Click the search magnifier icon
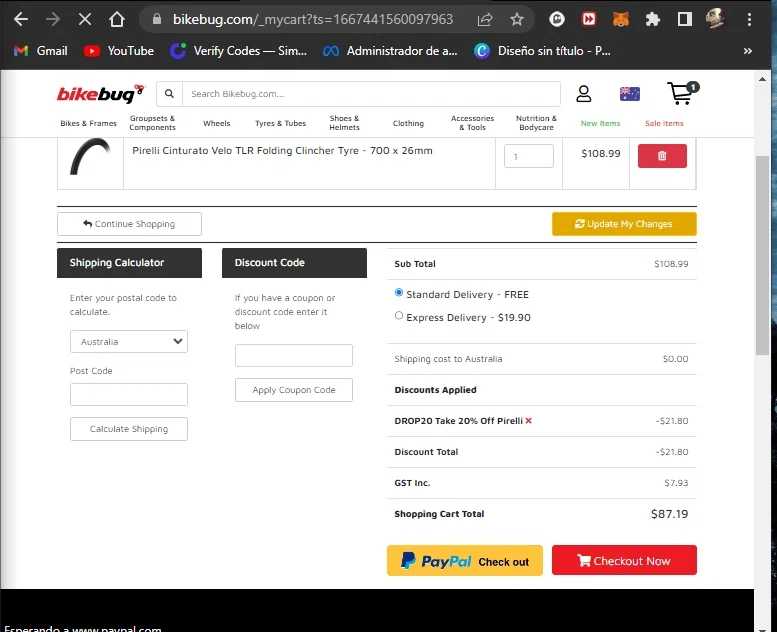Screen dimensions: 777x632 click(169, 94)
